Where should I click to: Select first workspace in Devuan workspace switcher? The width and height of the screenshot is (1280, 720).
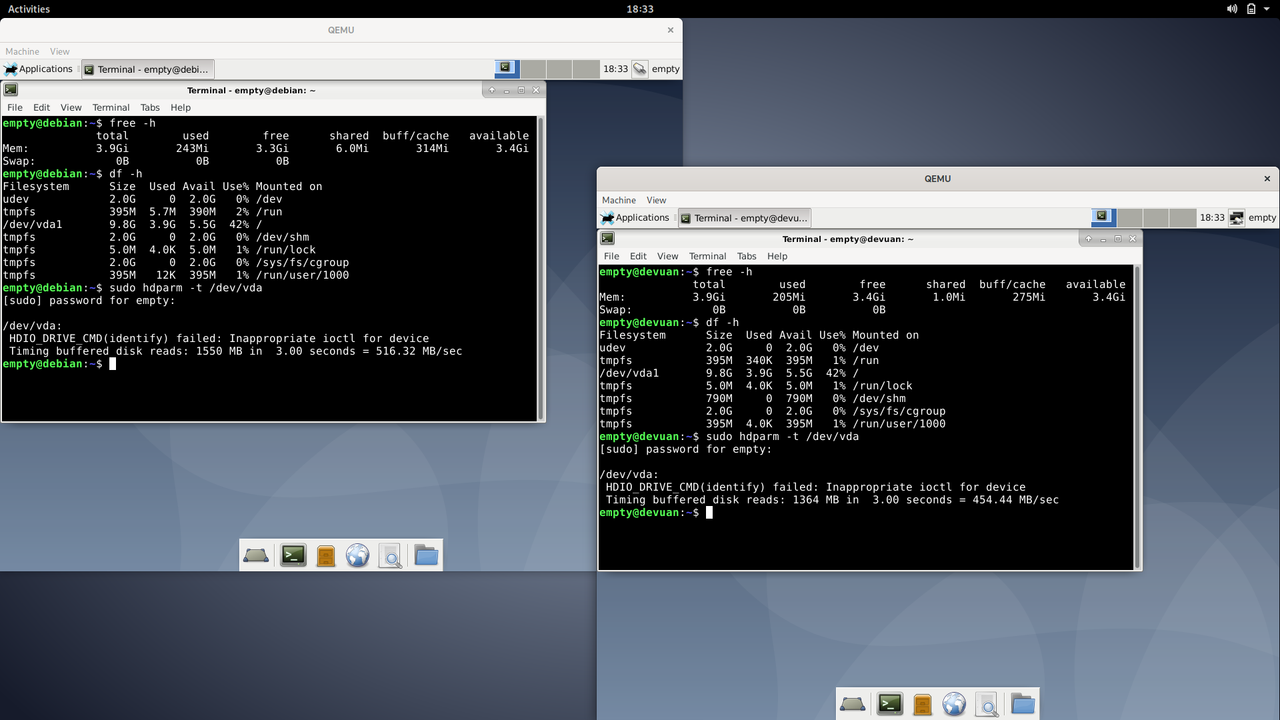pyautogui.click(x=1104, y=217)
